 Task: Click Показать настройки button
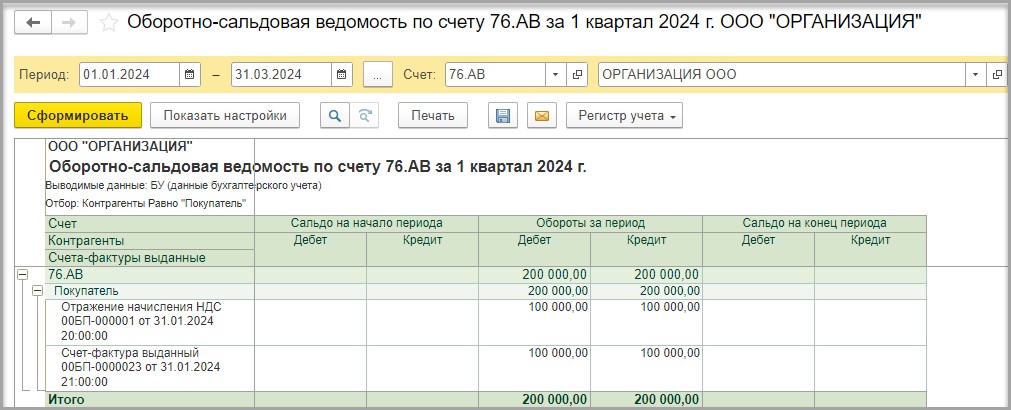(225, 115)
